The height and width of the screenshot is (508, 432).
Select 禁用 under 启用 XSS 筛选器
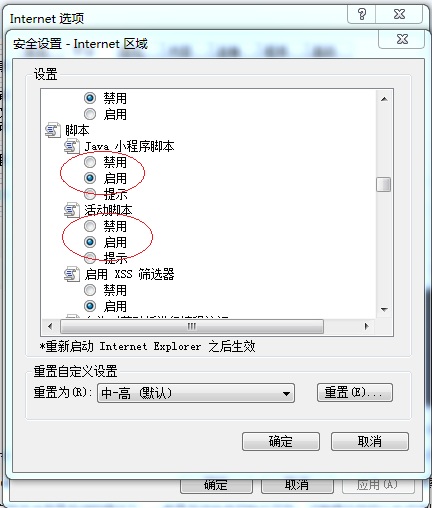tap(90, 290)
